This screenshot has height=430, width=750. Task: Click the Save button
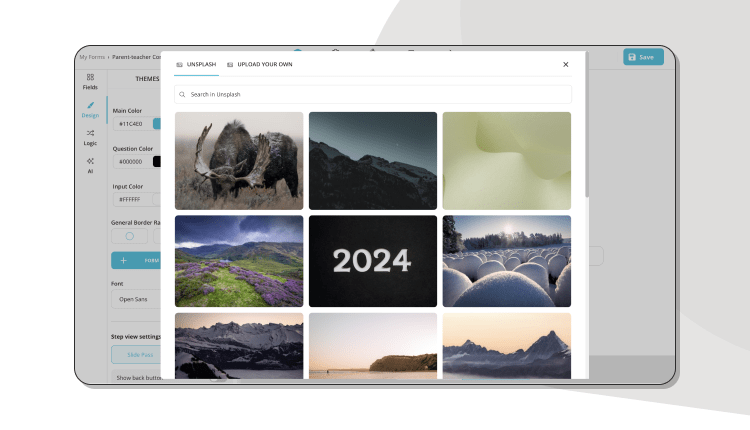pos(642,57)
